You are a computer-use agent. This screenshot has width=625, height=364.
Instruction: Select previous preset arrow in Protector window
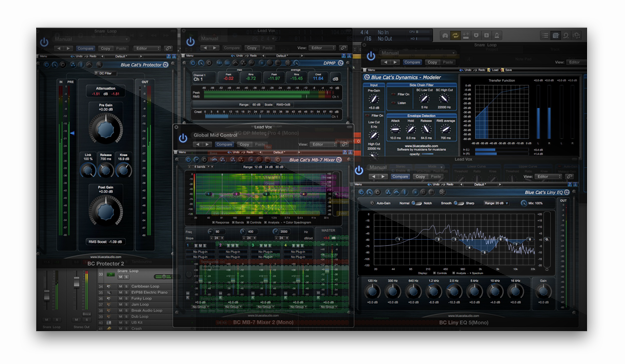59,48
